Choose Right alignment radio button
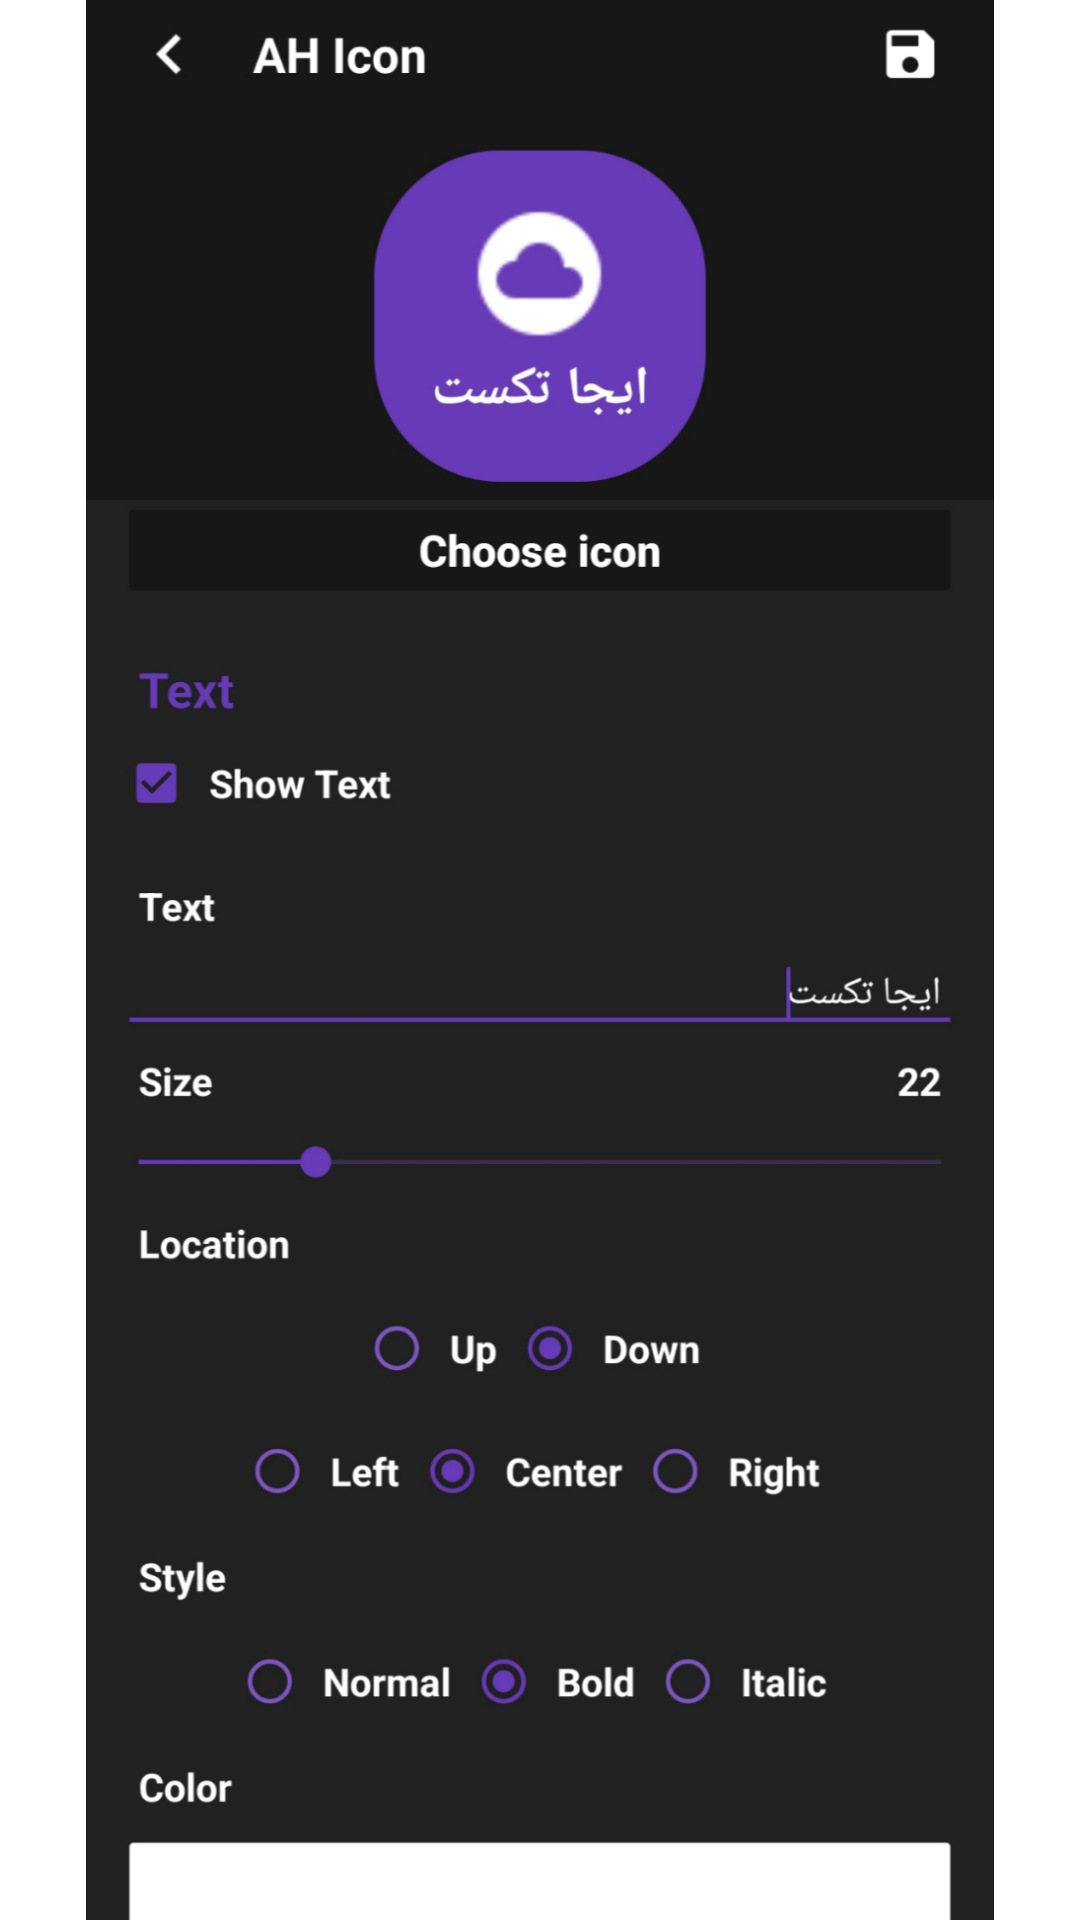 [675, 1472]
